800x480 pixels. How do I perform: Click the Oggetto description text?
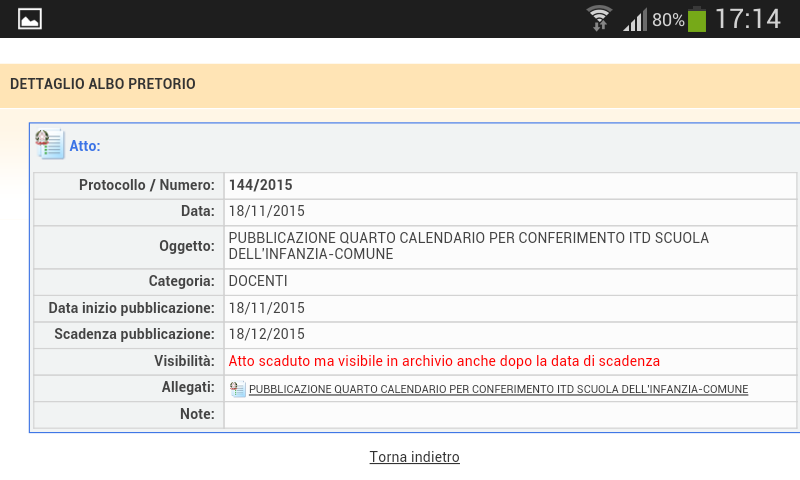tap(468, 246)
